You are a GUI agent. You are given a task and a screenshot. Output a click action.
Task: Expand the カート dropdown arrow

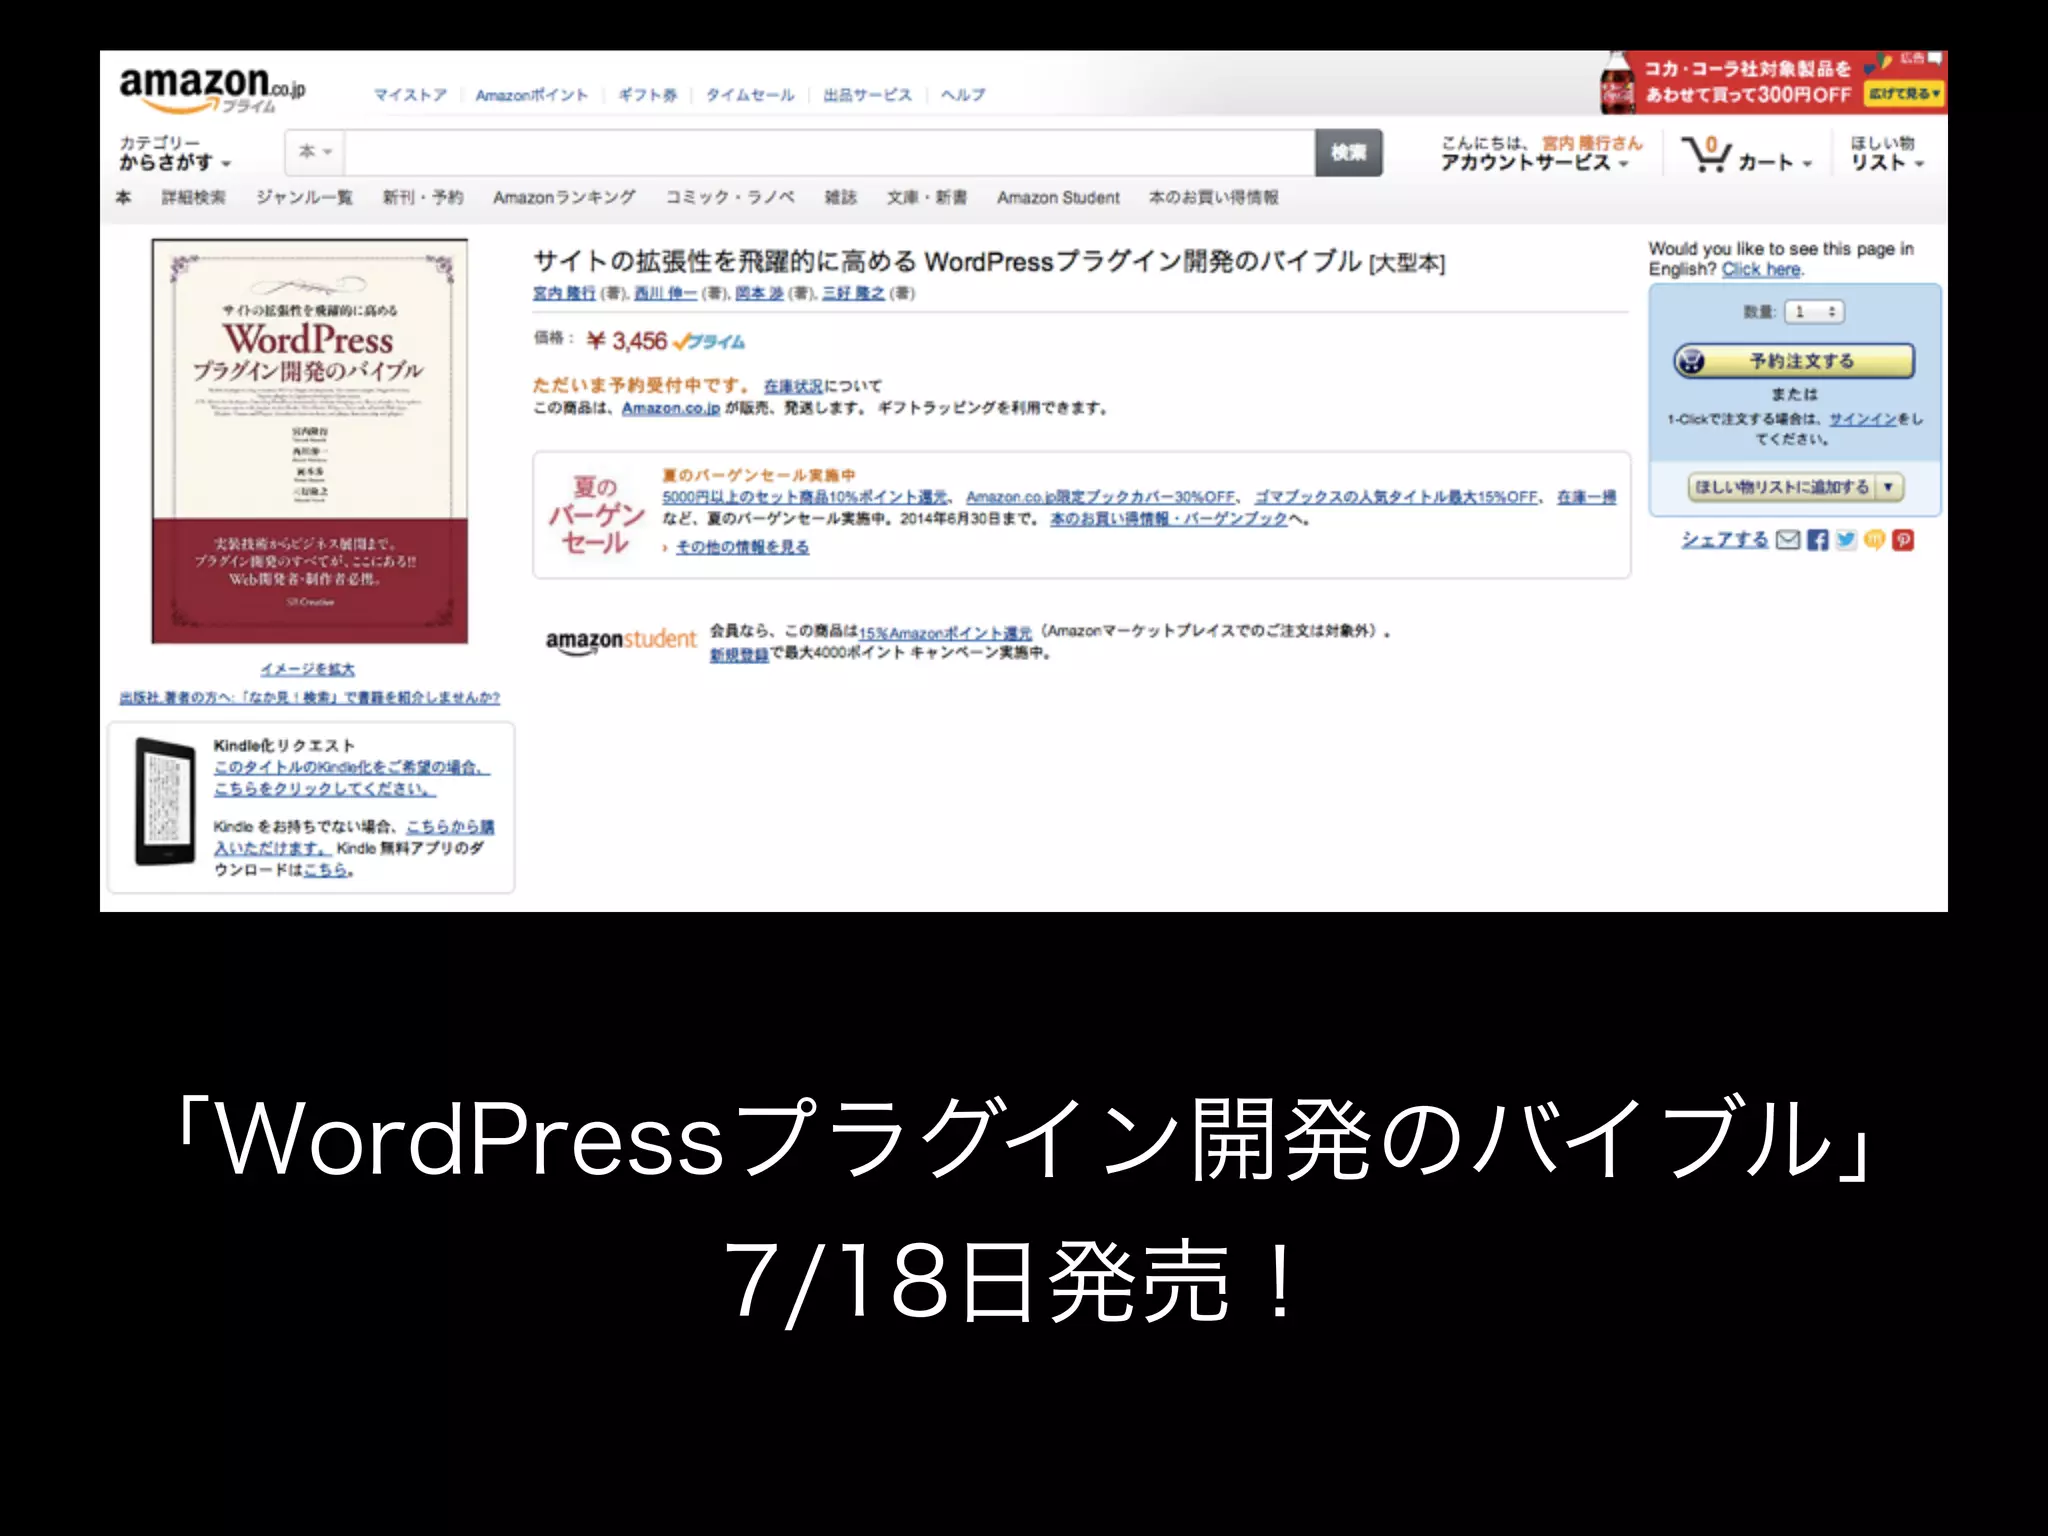pyautogui.click(x=1808, y=164)
